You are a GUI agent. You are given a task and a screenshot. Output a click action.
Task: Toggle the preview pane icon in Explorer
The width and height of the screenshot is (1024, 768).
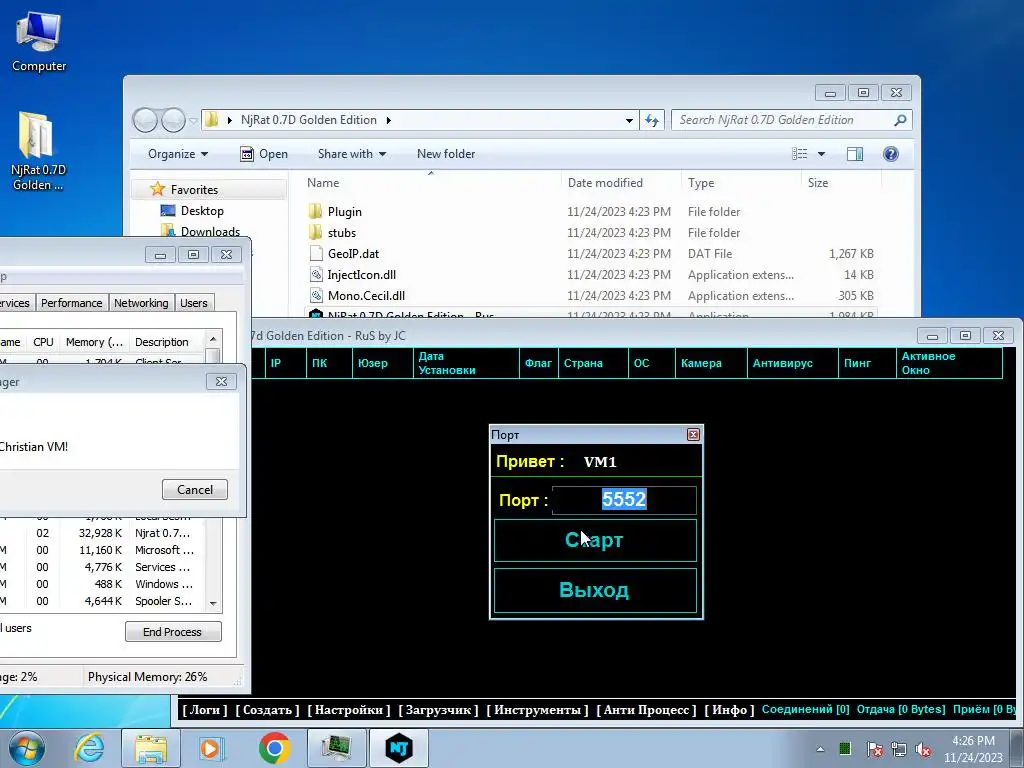854,154
